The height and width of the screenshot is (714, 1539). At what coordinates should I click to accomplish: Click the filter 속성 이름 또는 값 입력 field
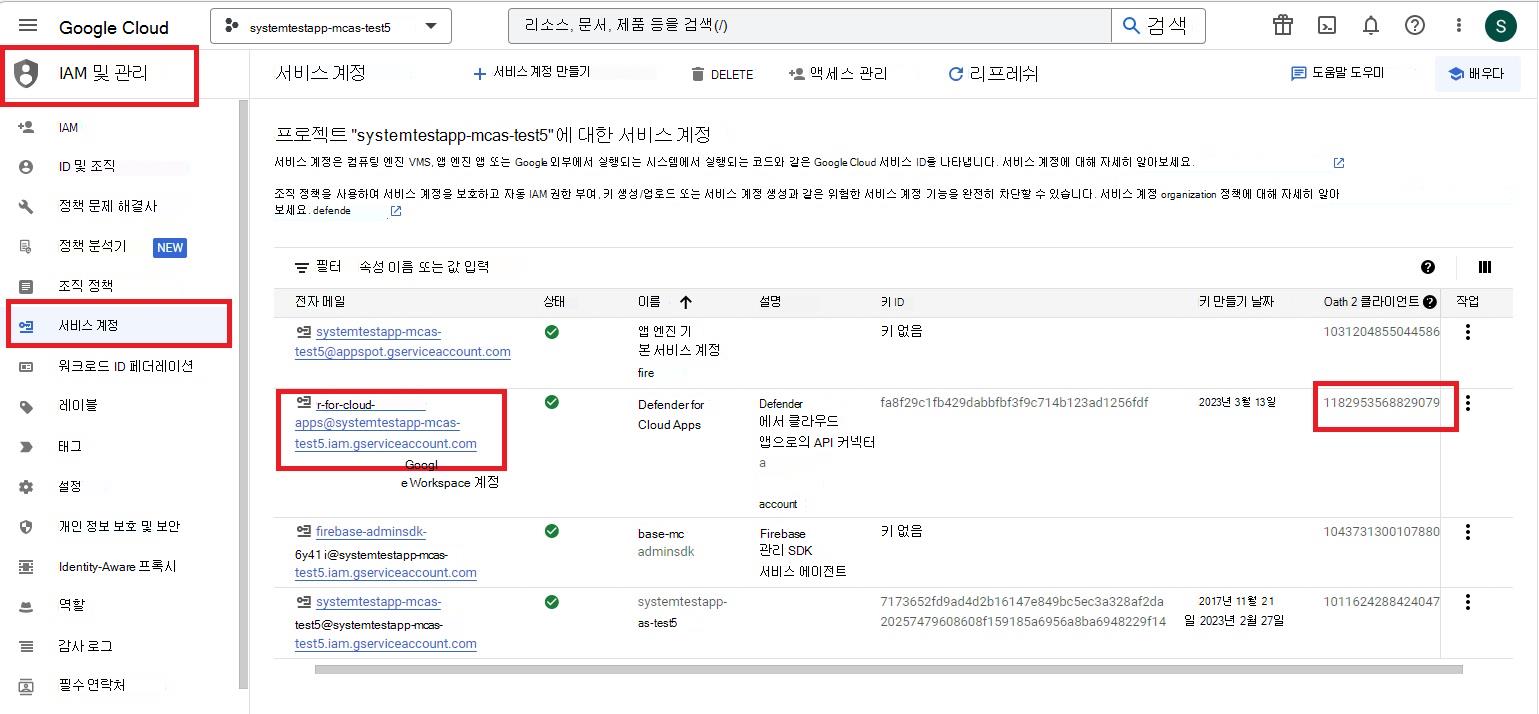424,267
